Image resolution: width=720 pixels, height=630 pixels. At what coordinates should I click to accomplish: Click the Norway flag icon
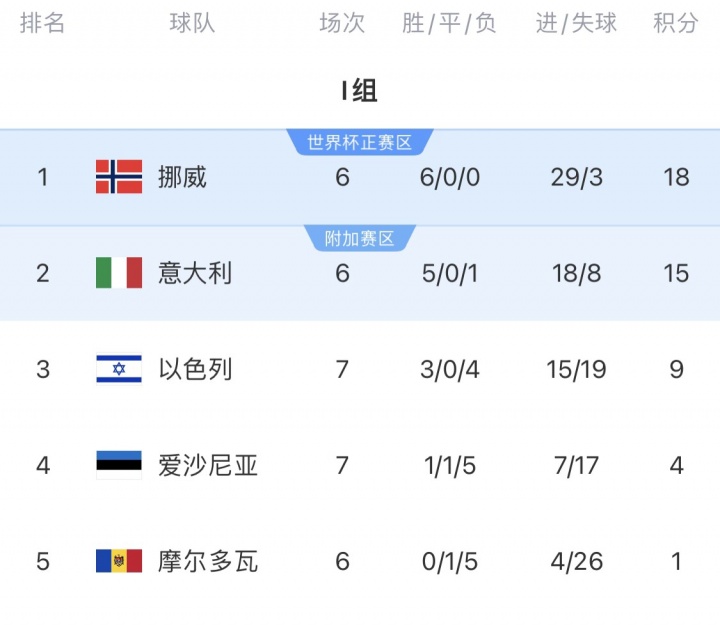point(119,177)
